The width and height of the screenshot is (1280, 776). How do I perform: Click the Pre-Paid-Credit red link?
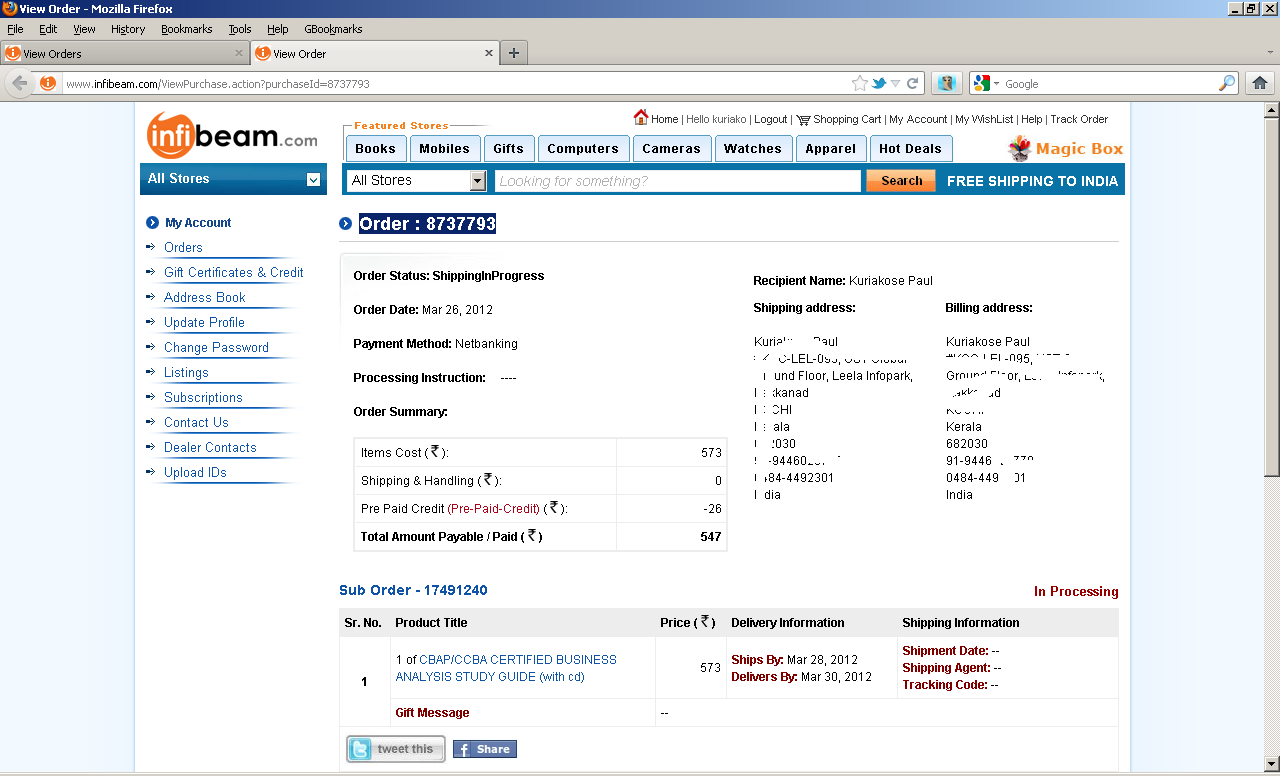click(x=494, y=509)
